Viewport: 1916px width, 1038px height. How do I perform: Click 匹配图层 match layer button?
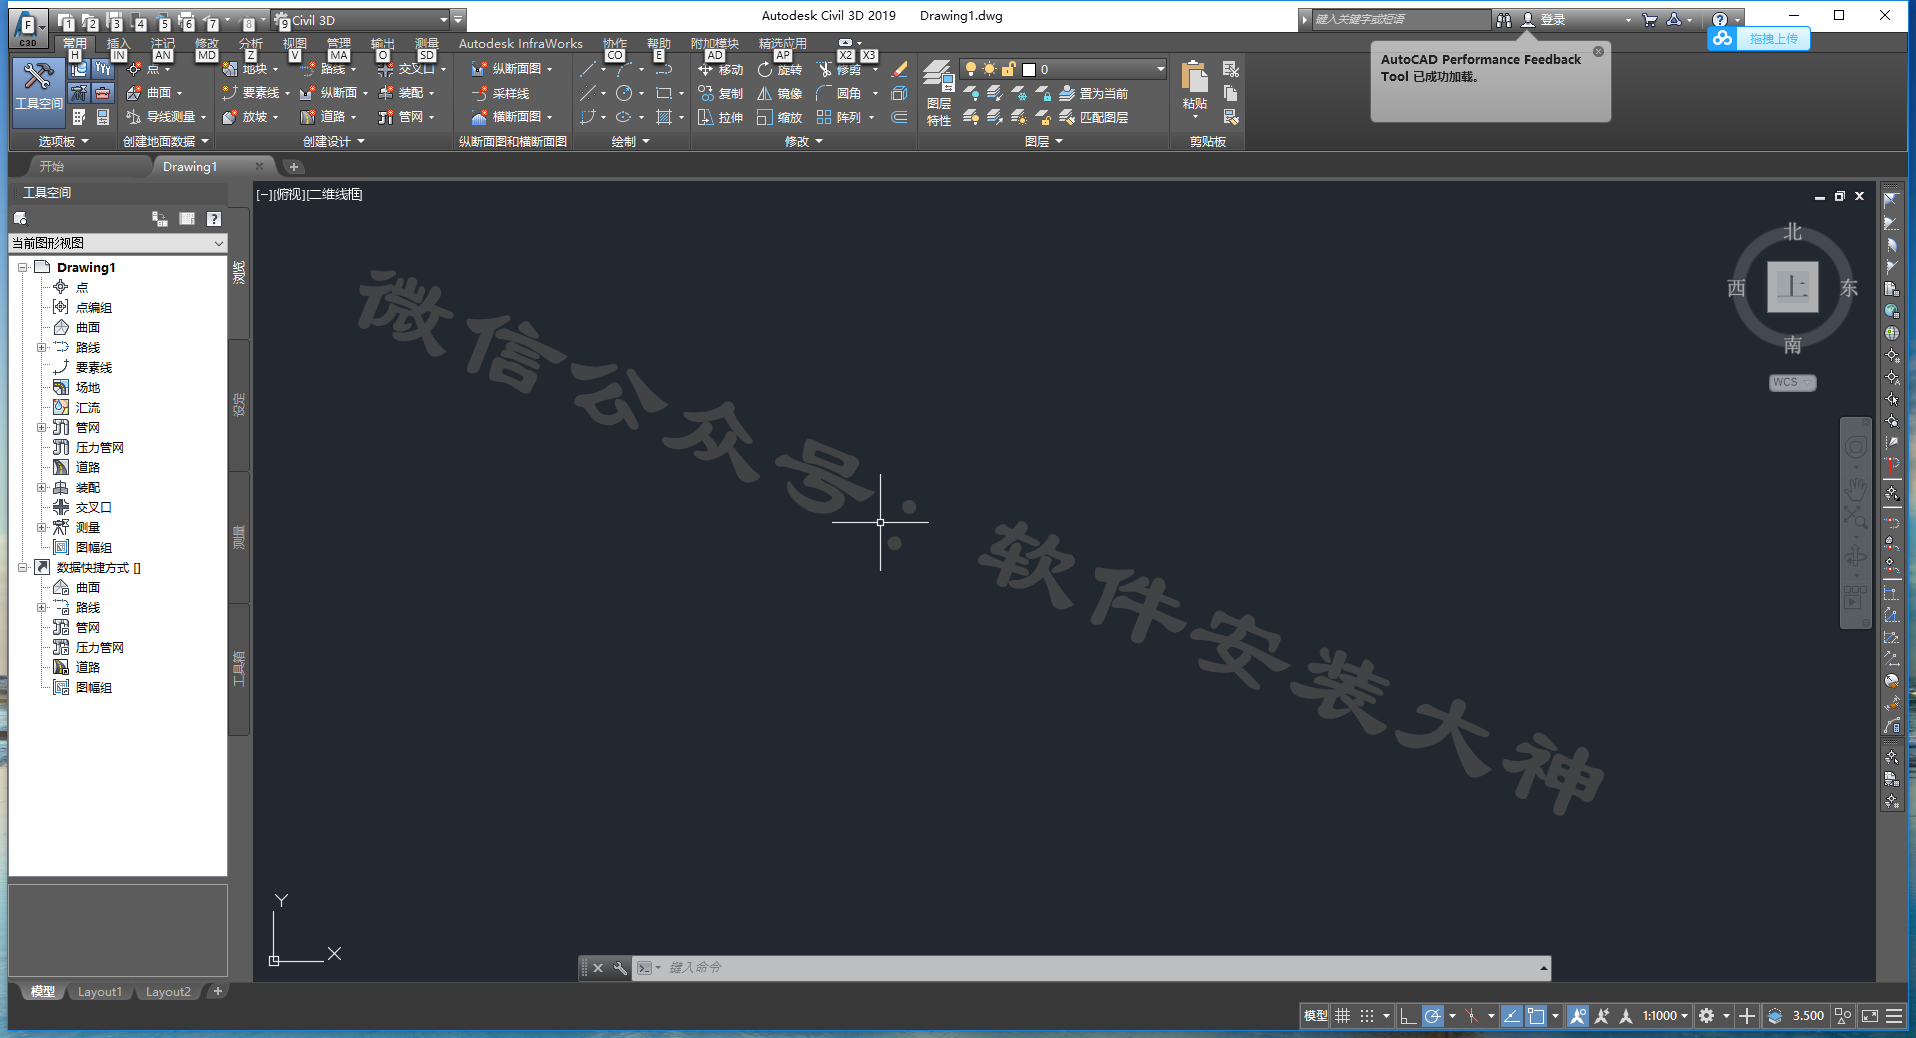1093,117
